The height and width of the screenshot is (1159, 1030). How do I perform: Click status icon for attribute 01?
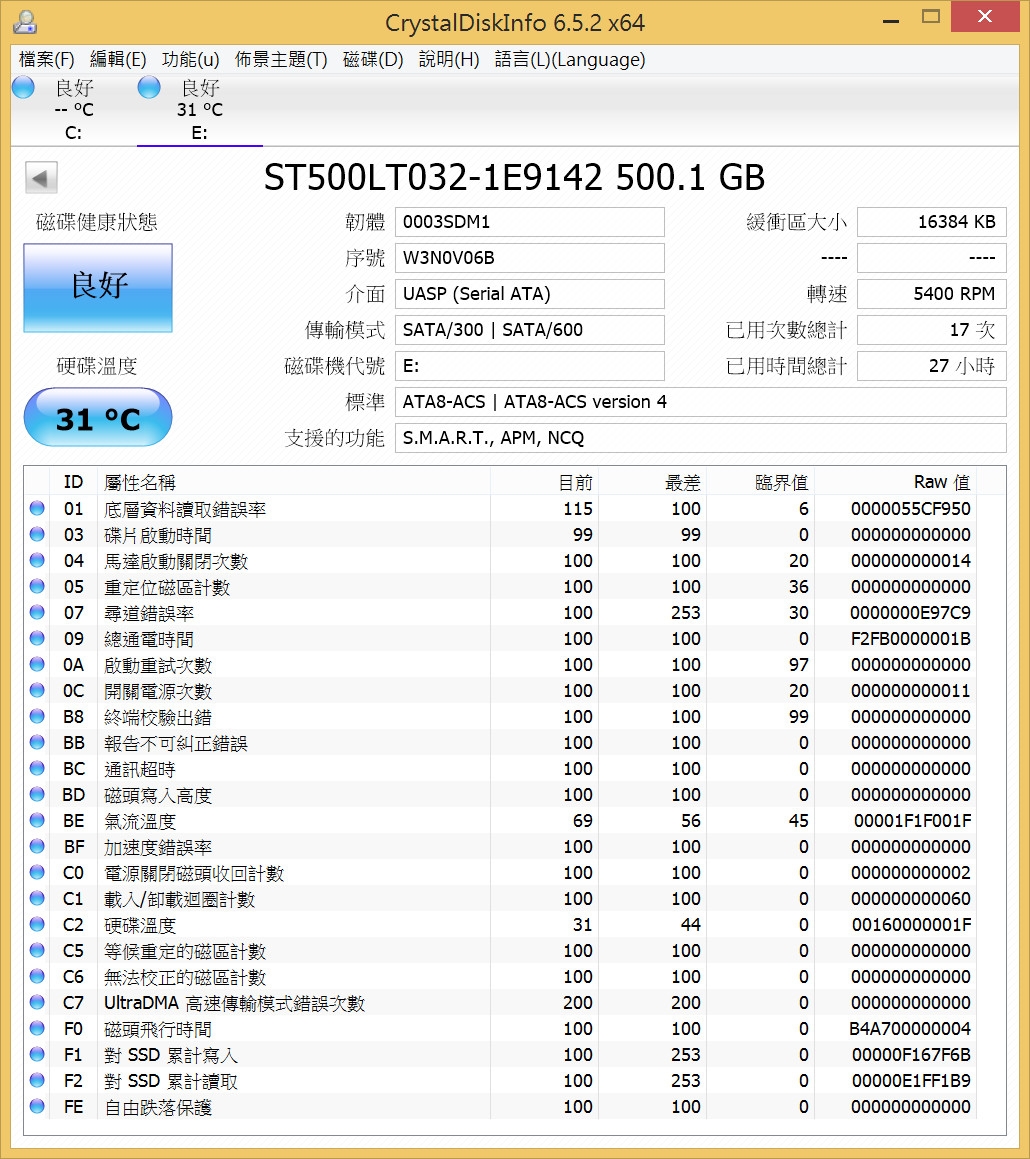[x=37, y=509]
